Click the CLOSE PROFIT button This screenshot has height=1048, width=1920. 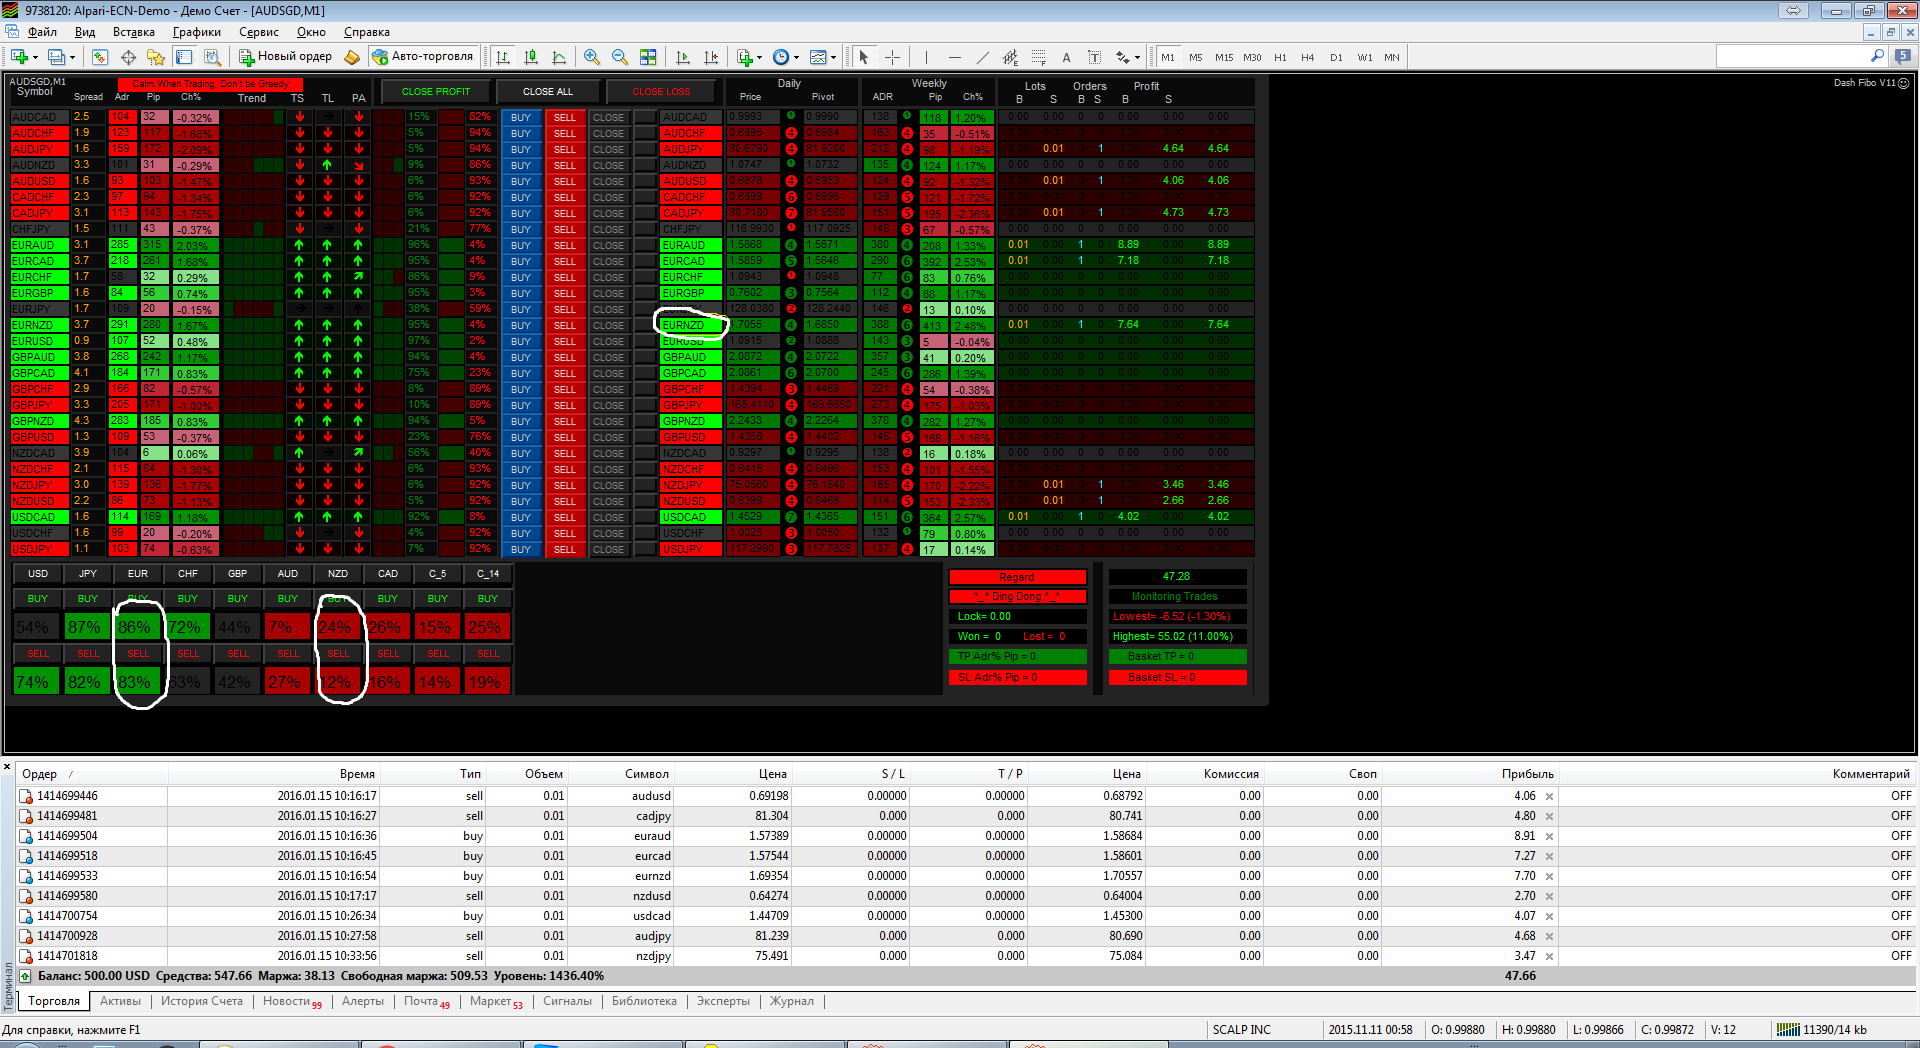(436, 91)
